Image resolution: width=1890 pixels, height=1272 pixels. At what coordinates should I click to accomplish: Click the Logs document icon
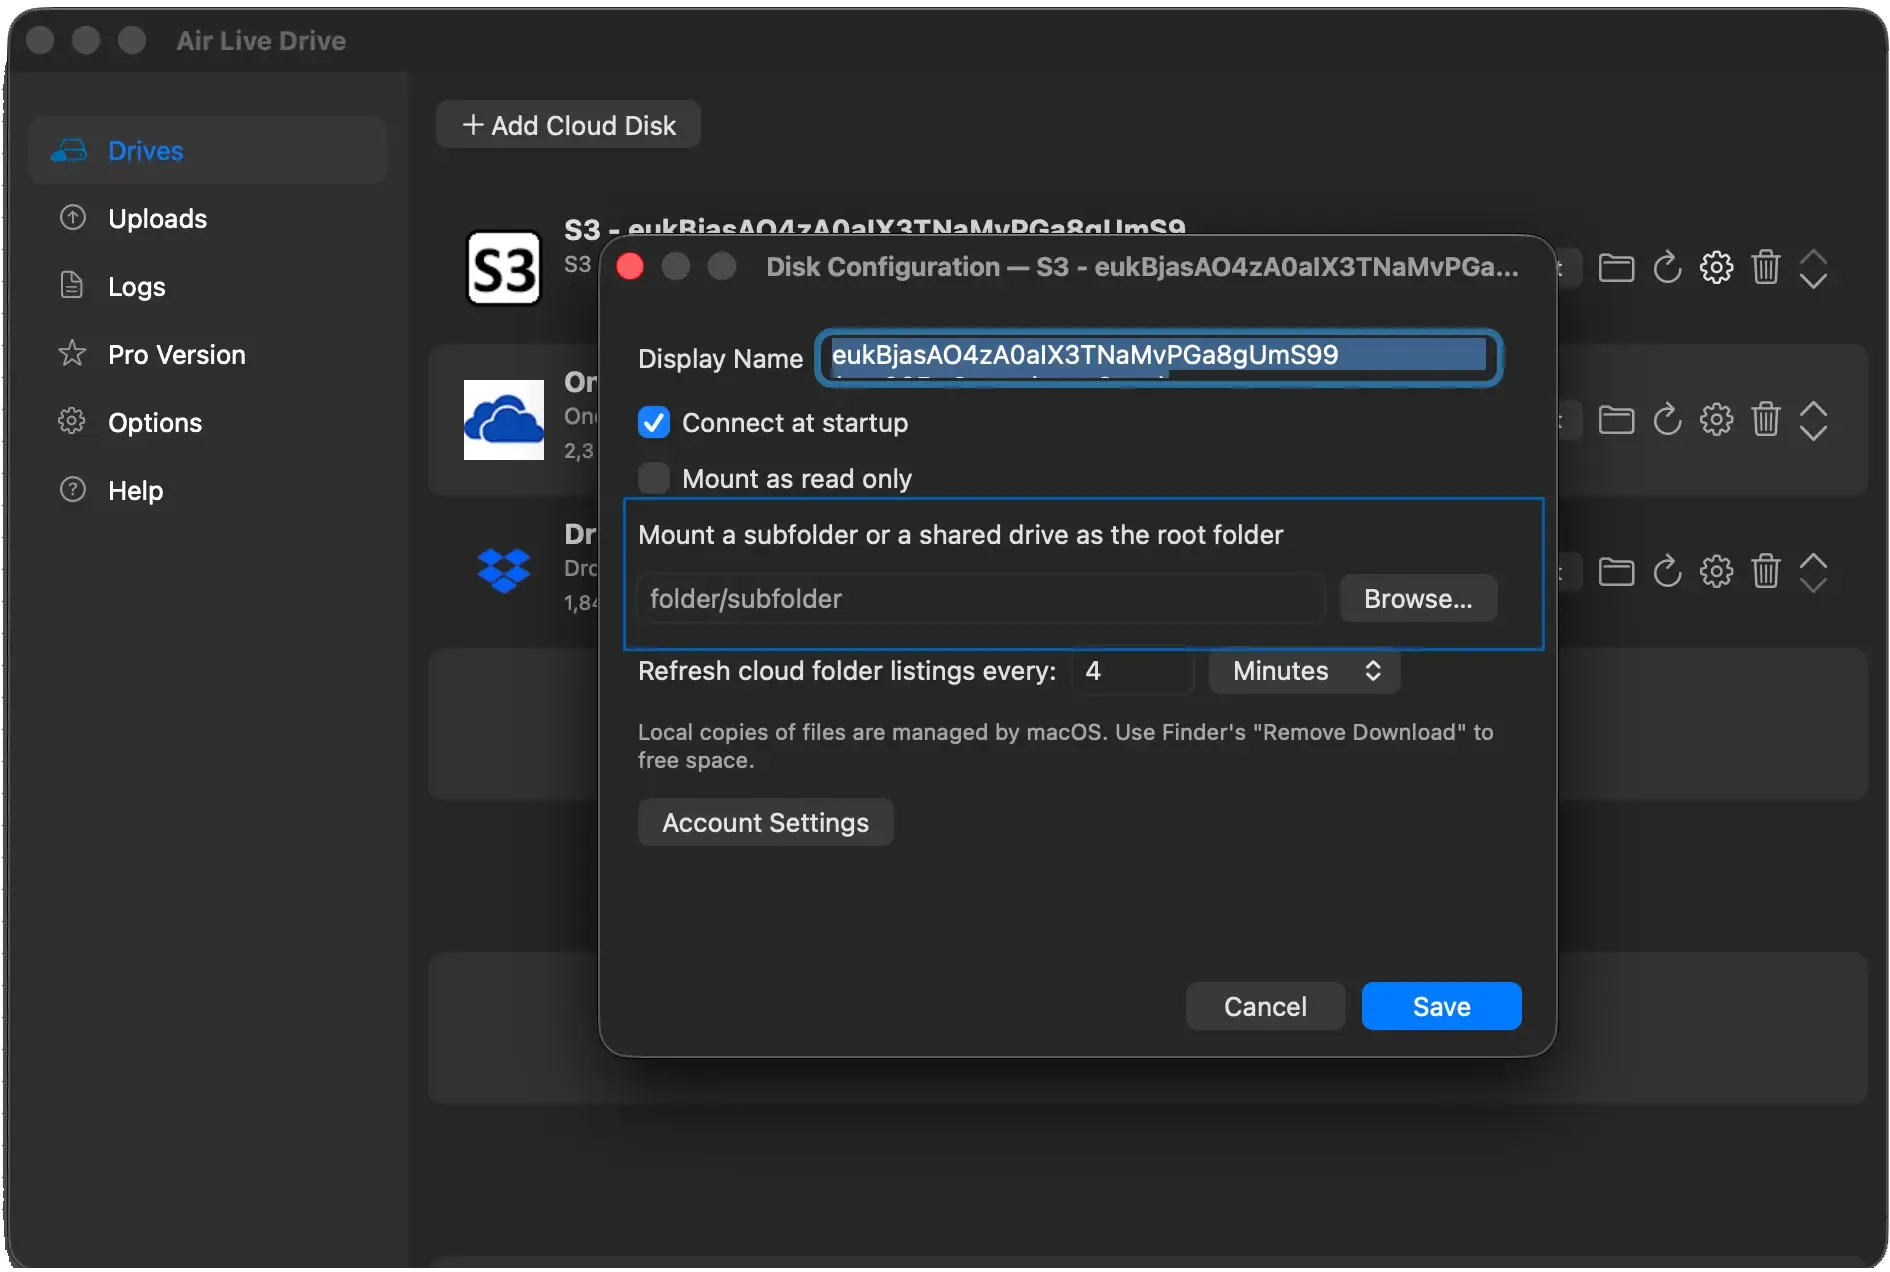(72, 285)
